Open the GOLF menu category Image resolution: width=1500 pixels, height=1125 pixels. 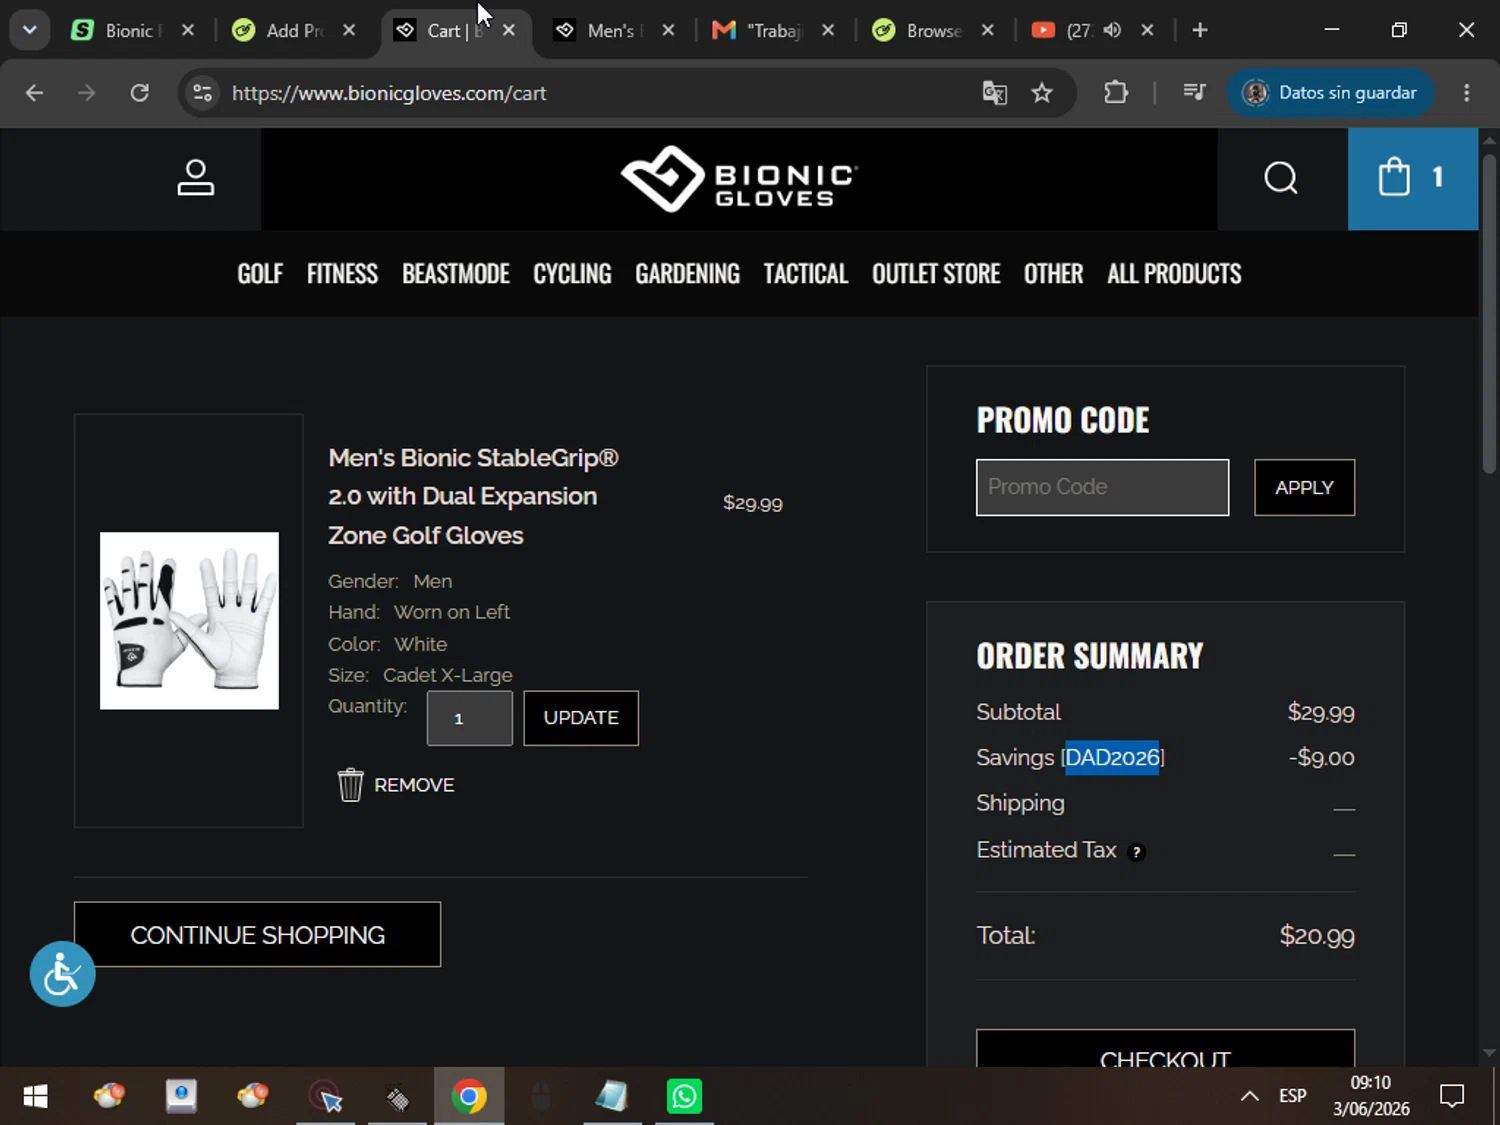coord(260,274)
